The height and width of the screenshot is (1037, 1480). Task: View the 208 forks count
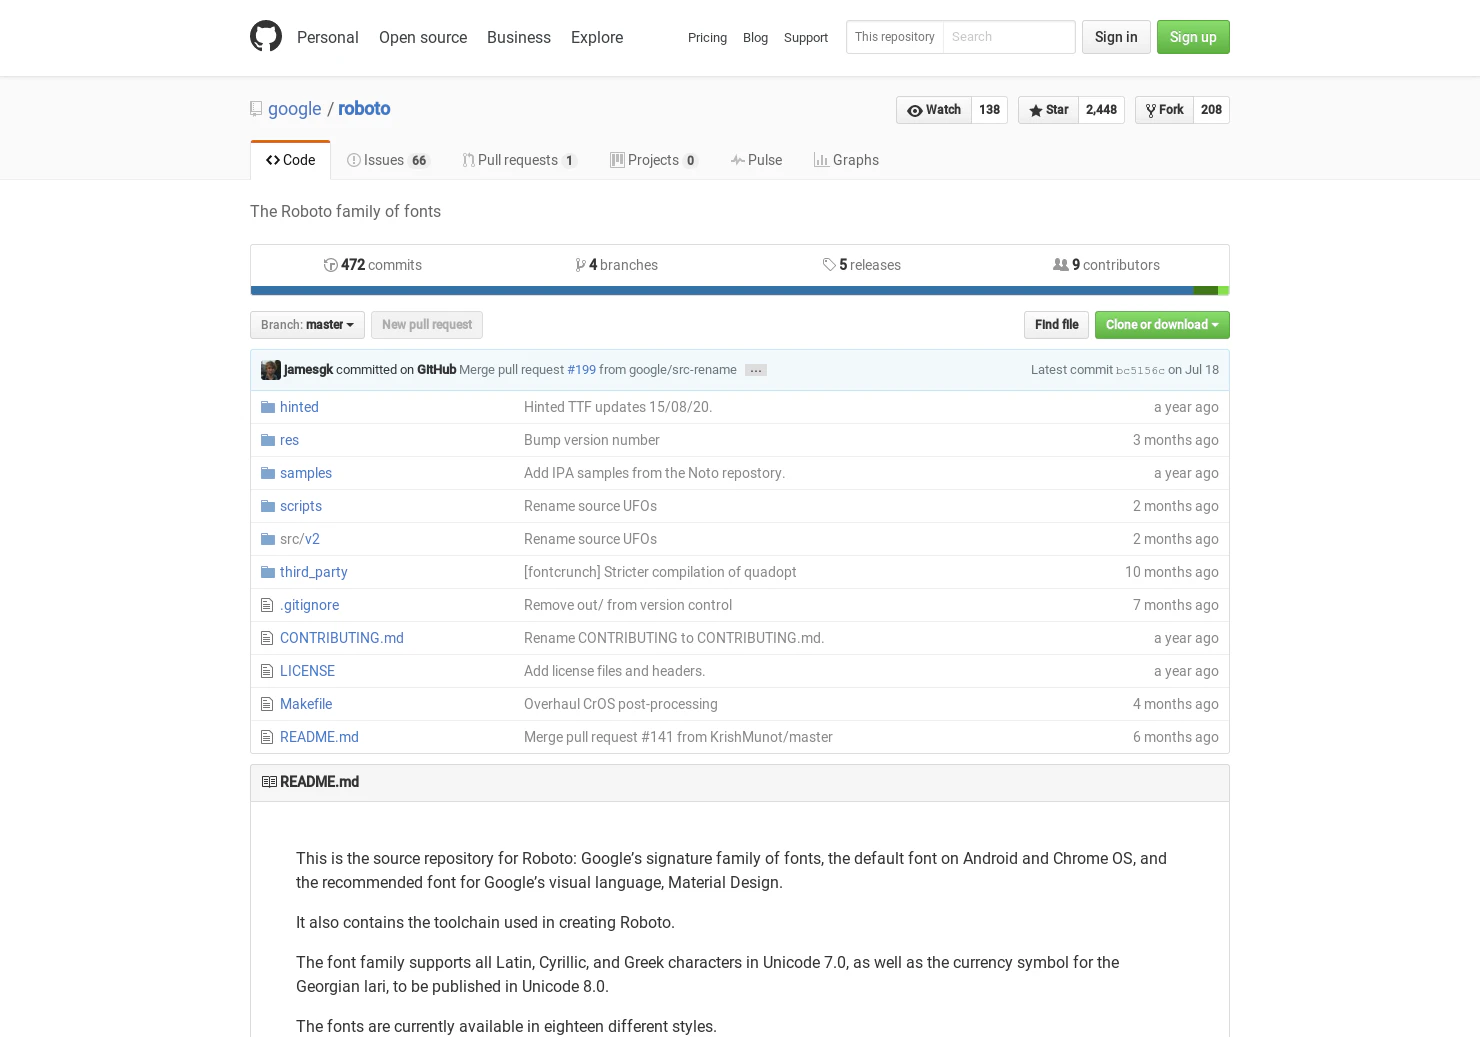pyautogui.click(x=1211, y=110)
